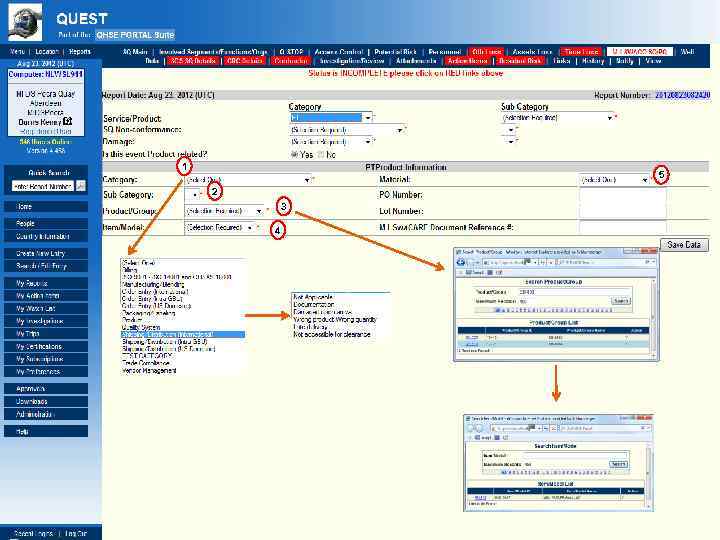Open the red Action Items tab

[x=467, y=61]
